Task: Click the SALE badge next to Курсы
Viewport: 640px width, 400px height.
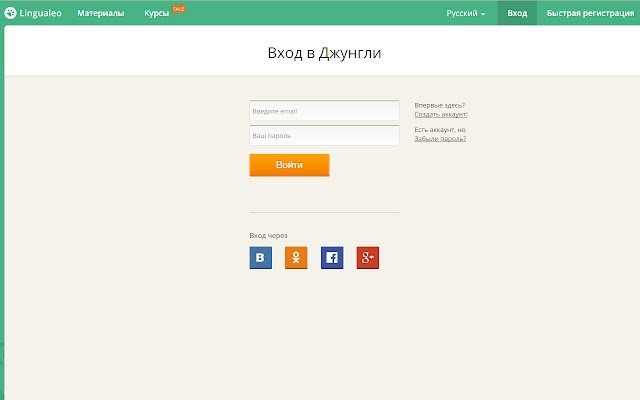Action: pos(179,9)
